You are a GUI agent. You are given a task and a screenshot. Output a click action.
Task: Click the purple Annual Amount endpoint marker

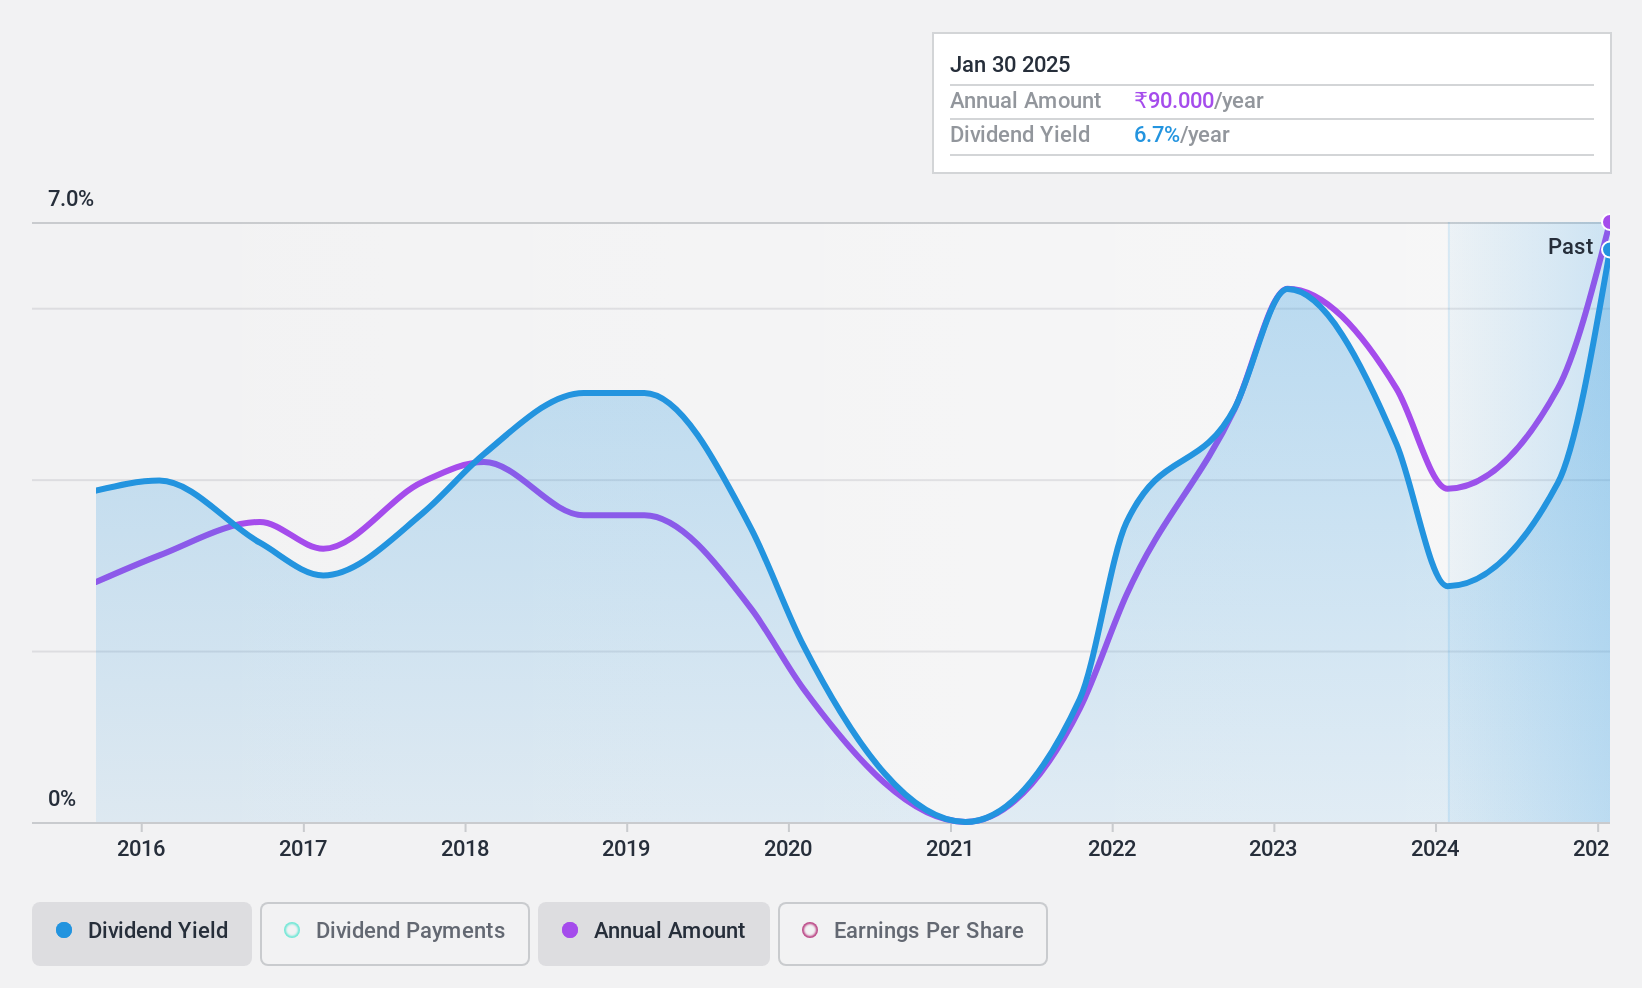[x=1608, y=222]
